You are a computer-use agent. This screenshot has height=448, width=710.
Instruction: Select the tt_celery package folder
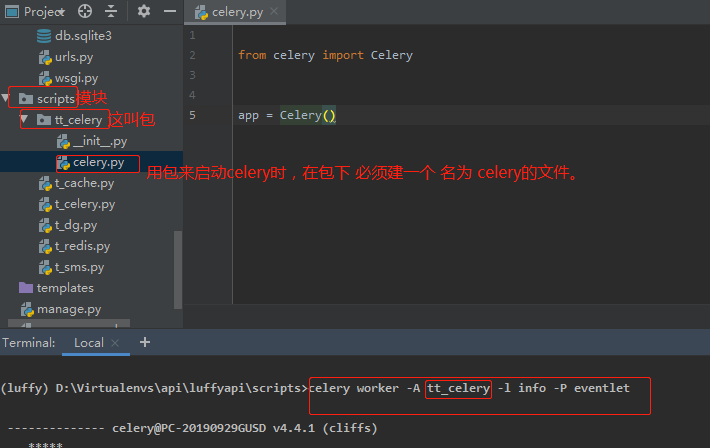pyautogui.click(x=78, y=120)
